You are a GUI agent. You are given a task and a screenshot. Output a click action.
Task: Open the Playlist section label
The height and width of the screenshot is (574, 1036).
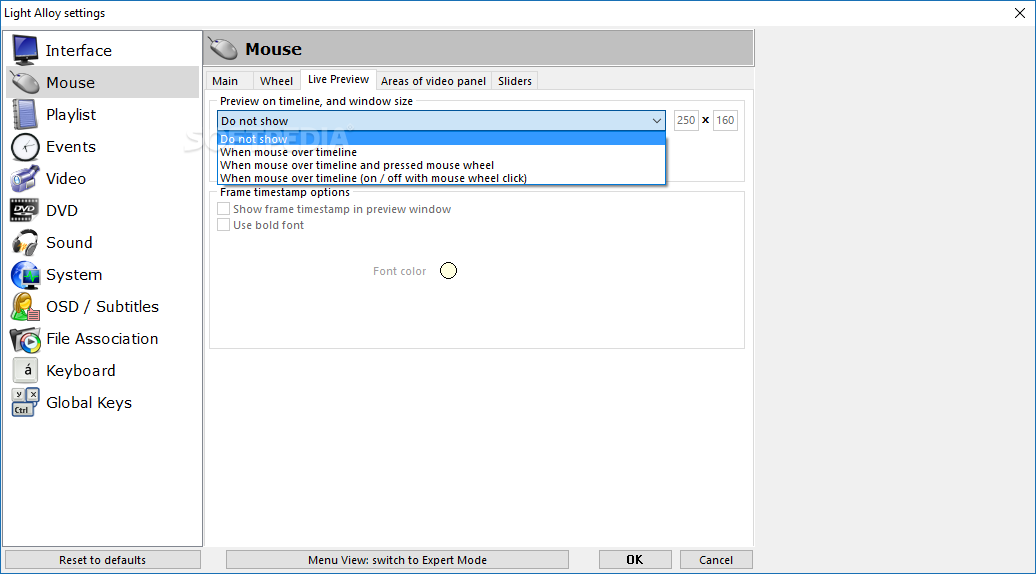[71, 115]
